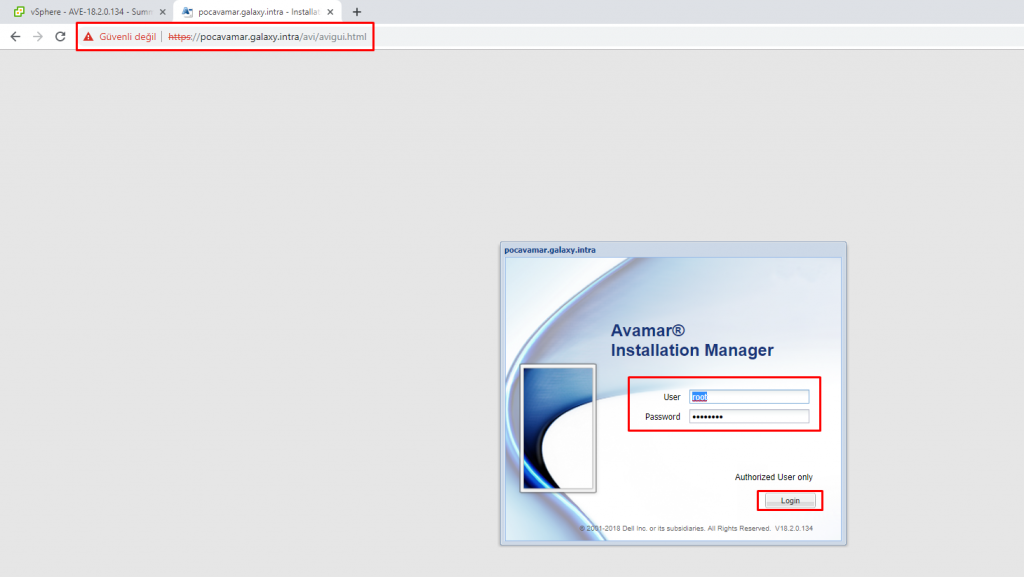
Task: Open a new browser tab
Action: click(x=357, y=12)
